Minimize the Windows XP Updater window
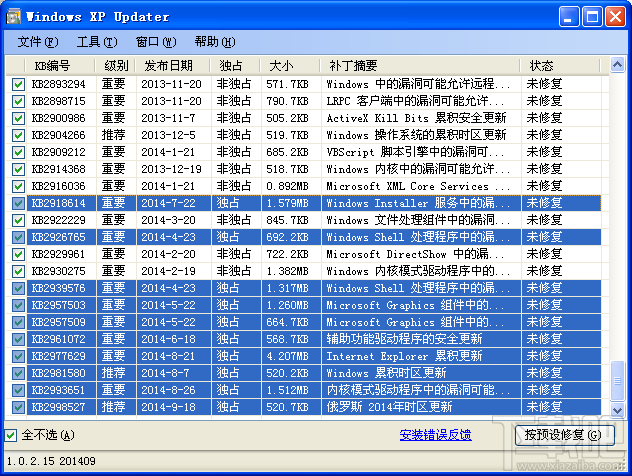 [x=569, y=17]
